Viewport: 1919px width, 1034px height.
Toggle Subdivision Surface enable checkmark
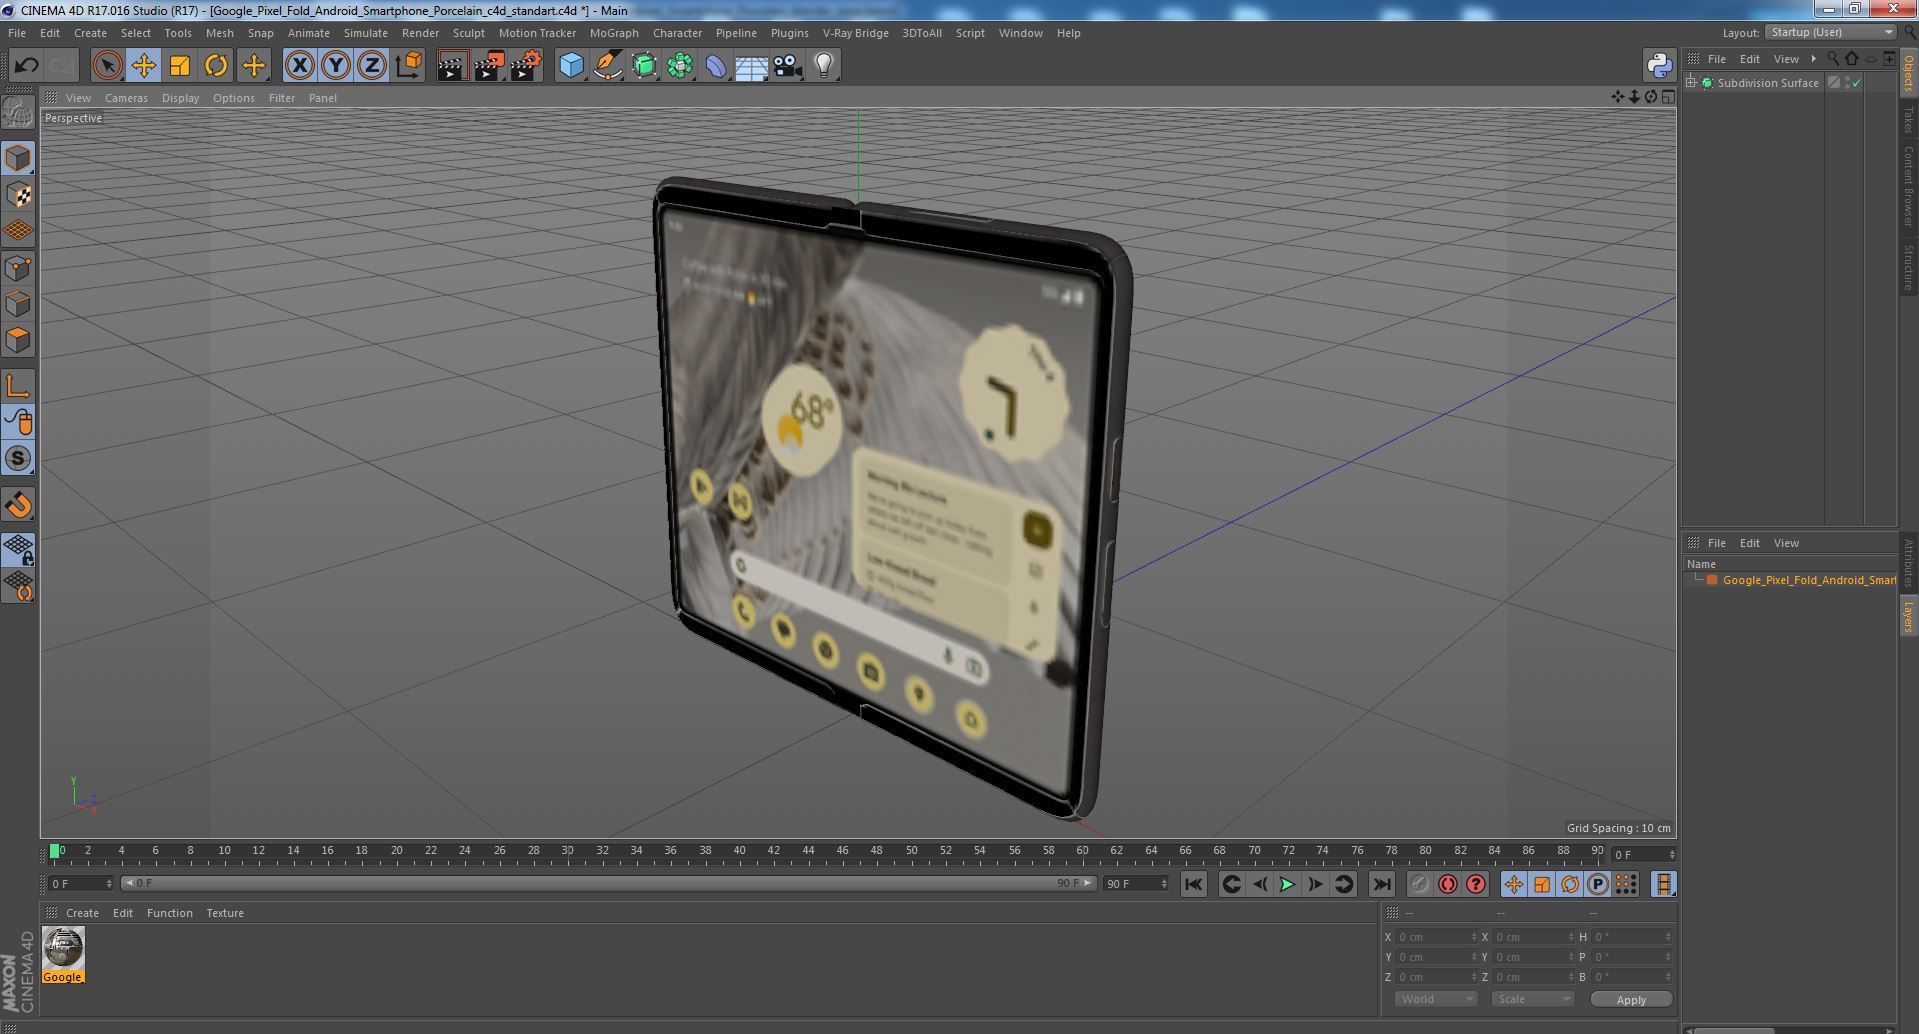click(1857, 83)
